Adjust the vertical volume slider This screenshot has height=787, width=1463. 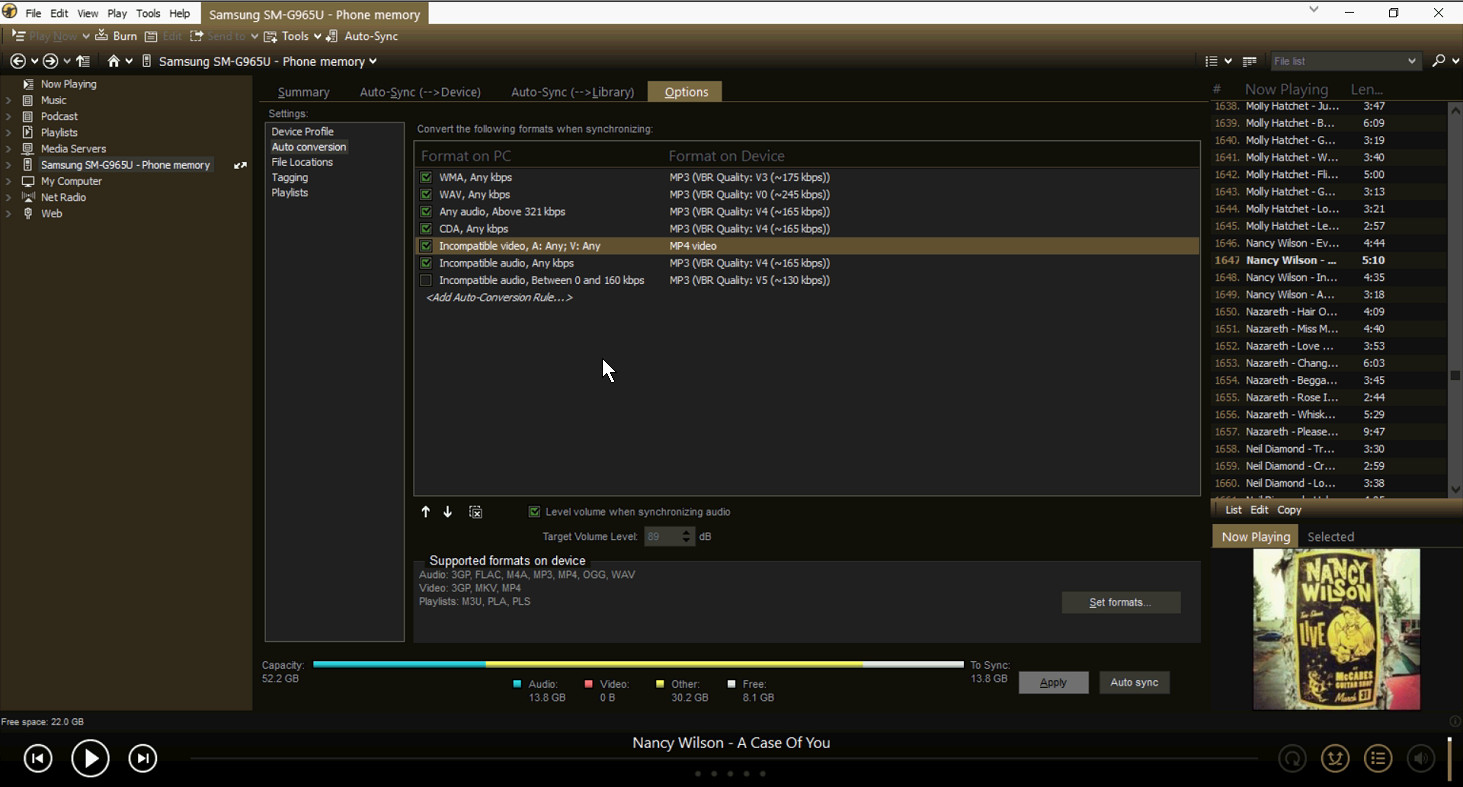click(1449, 758)
